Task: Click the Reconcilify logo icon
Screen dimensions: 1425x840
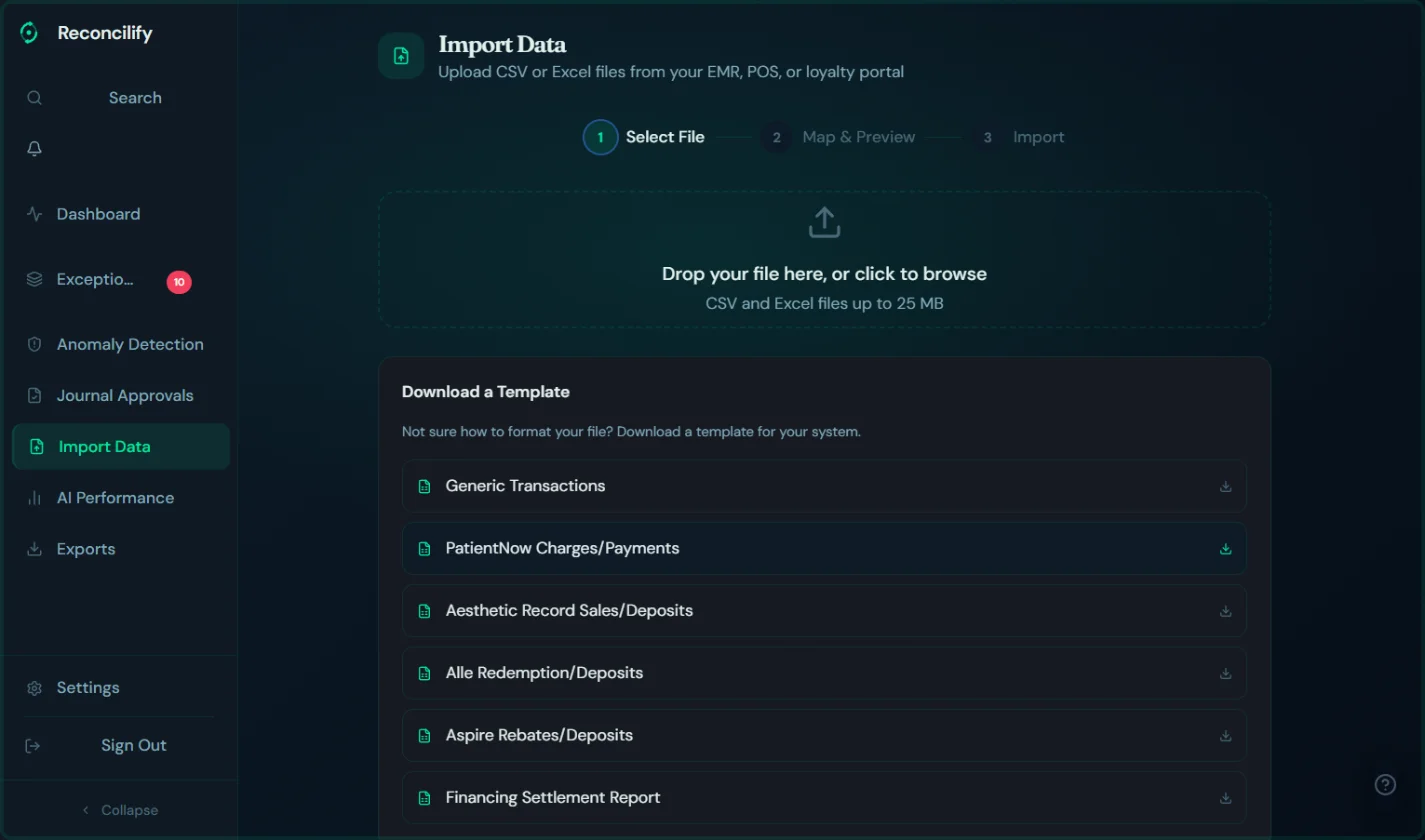Action: point(28,32)
